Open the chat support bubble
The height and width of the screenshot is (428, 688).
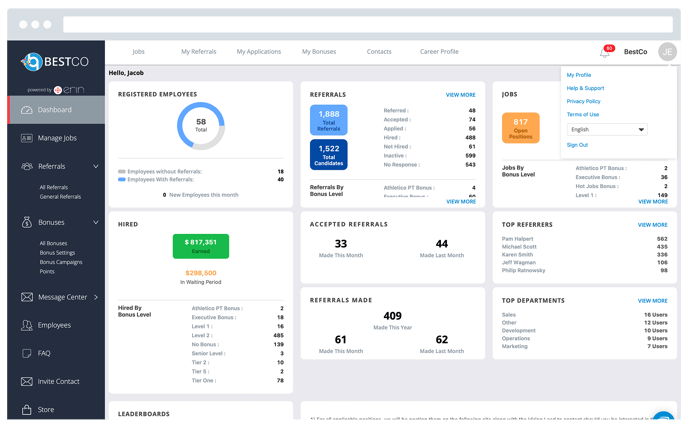click(663, 420)
